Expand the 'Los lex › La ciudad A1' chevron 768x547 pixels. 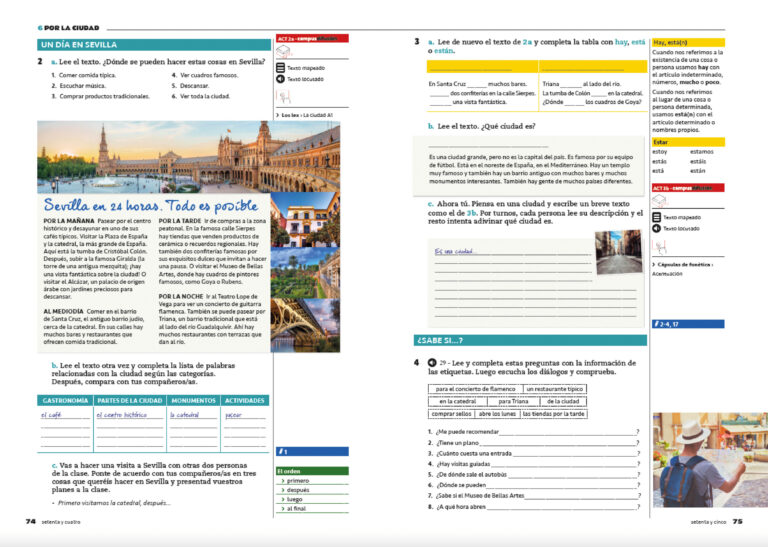click(x=277, y=115)
